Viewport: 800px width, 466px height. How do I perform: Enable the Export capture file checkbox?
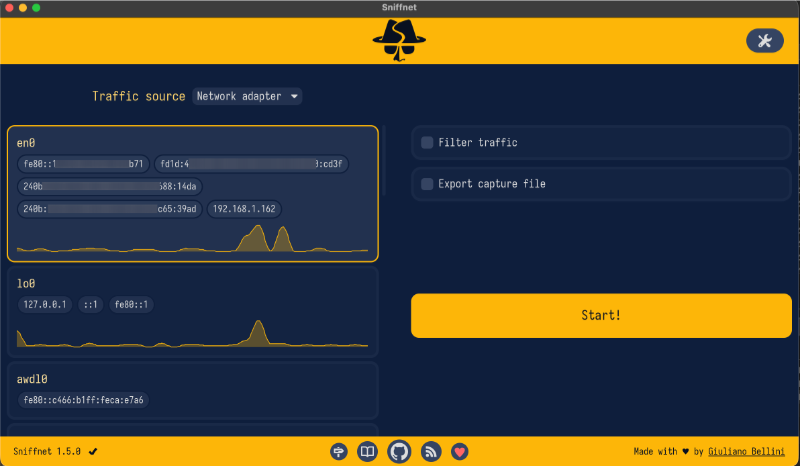pyautogui.click(x=427, y=184)
